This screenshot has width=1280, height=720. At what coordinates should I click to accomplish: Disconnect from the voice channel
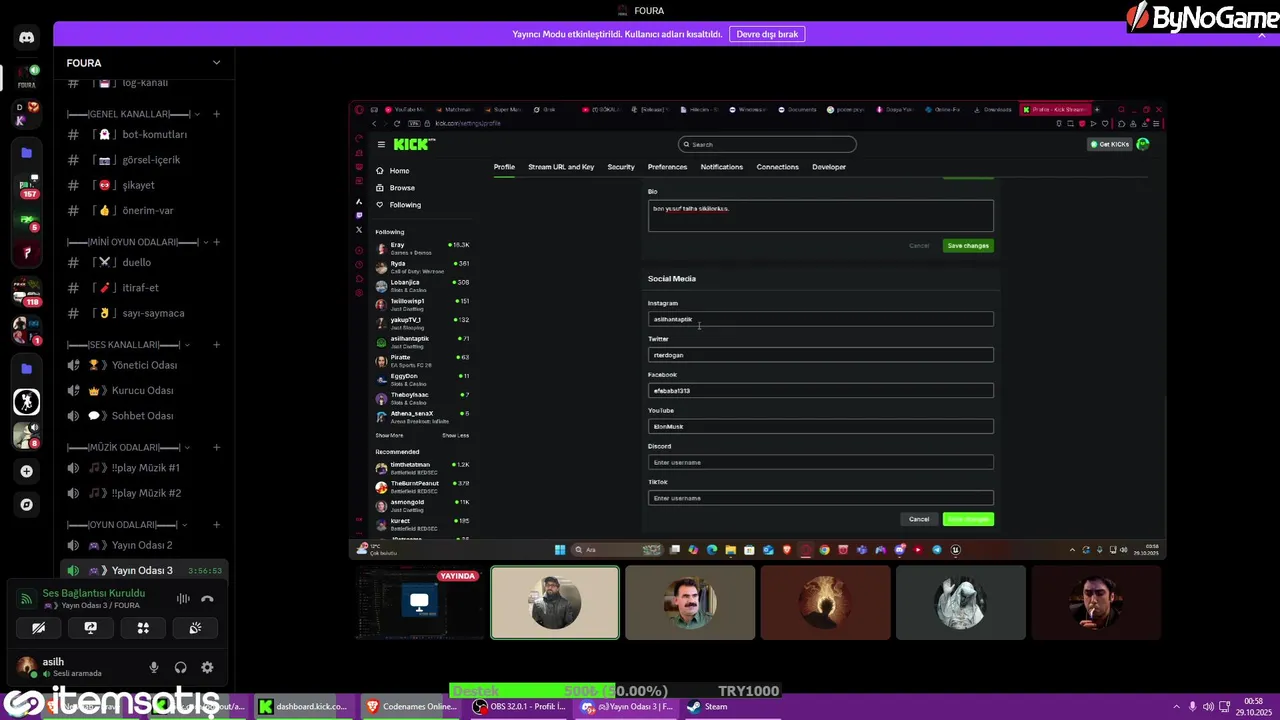[207, 599]
